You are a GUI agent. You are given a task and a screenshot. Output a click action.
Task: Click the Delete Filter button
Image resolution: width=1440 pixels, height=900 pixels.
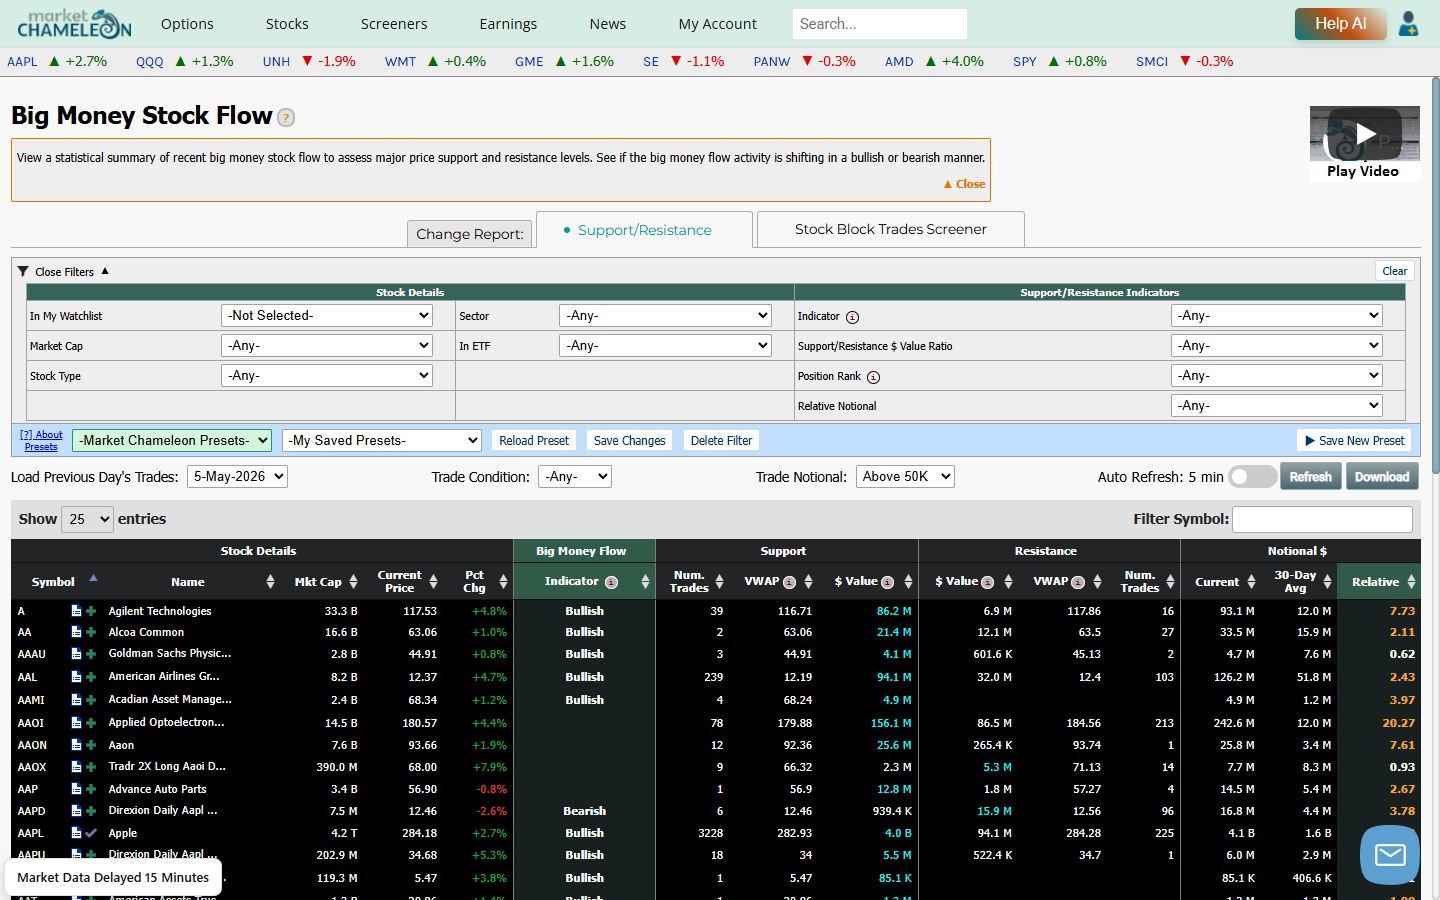[x=721, y=440]
